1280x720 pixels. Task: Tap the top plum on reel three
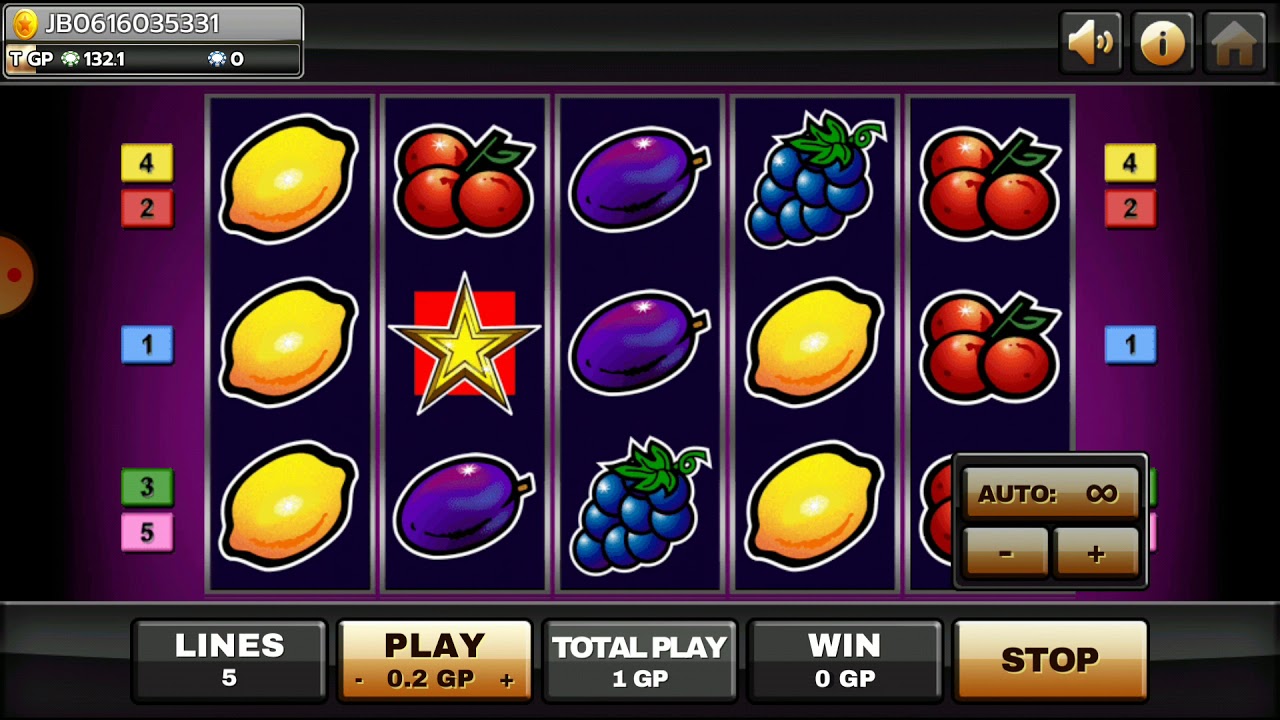click(639, 180)
